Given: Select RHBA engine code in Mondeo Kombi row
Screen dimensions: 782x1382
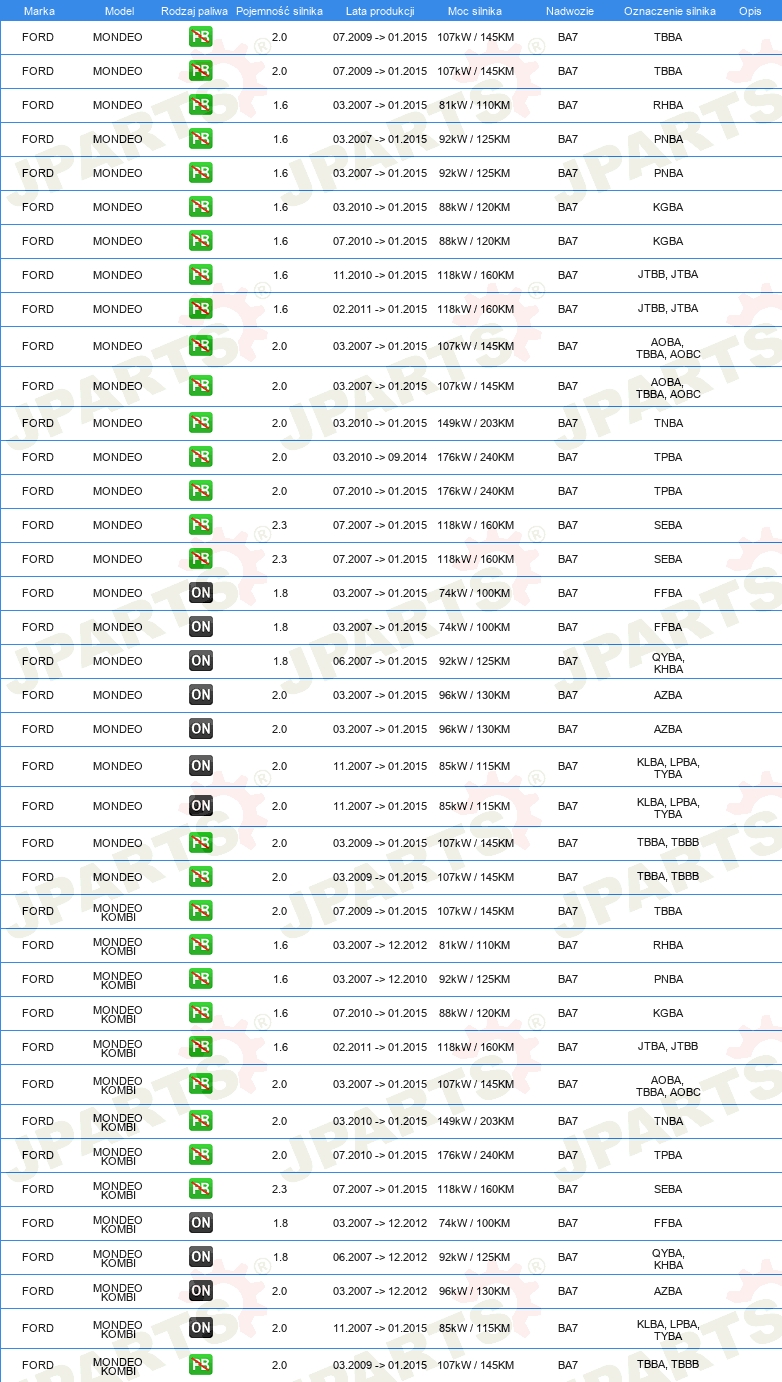Looking at the screenshot, I should coord(668,945).
